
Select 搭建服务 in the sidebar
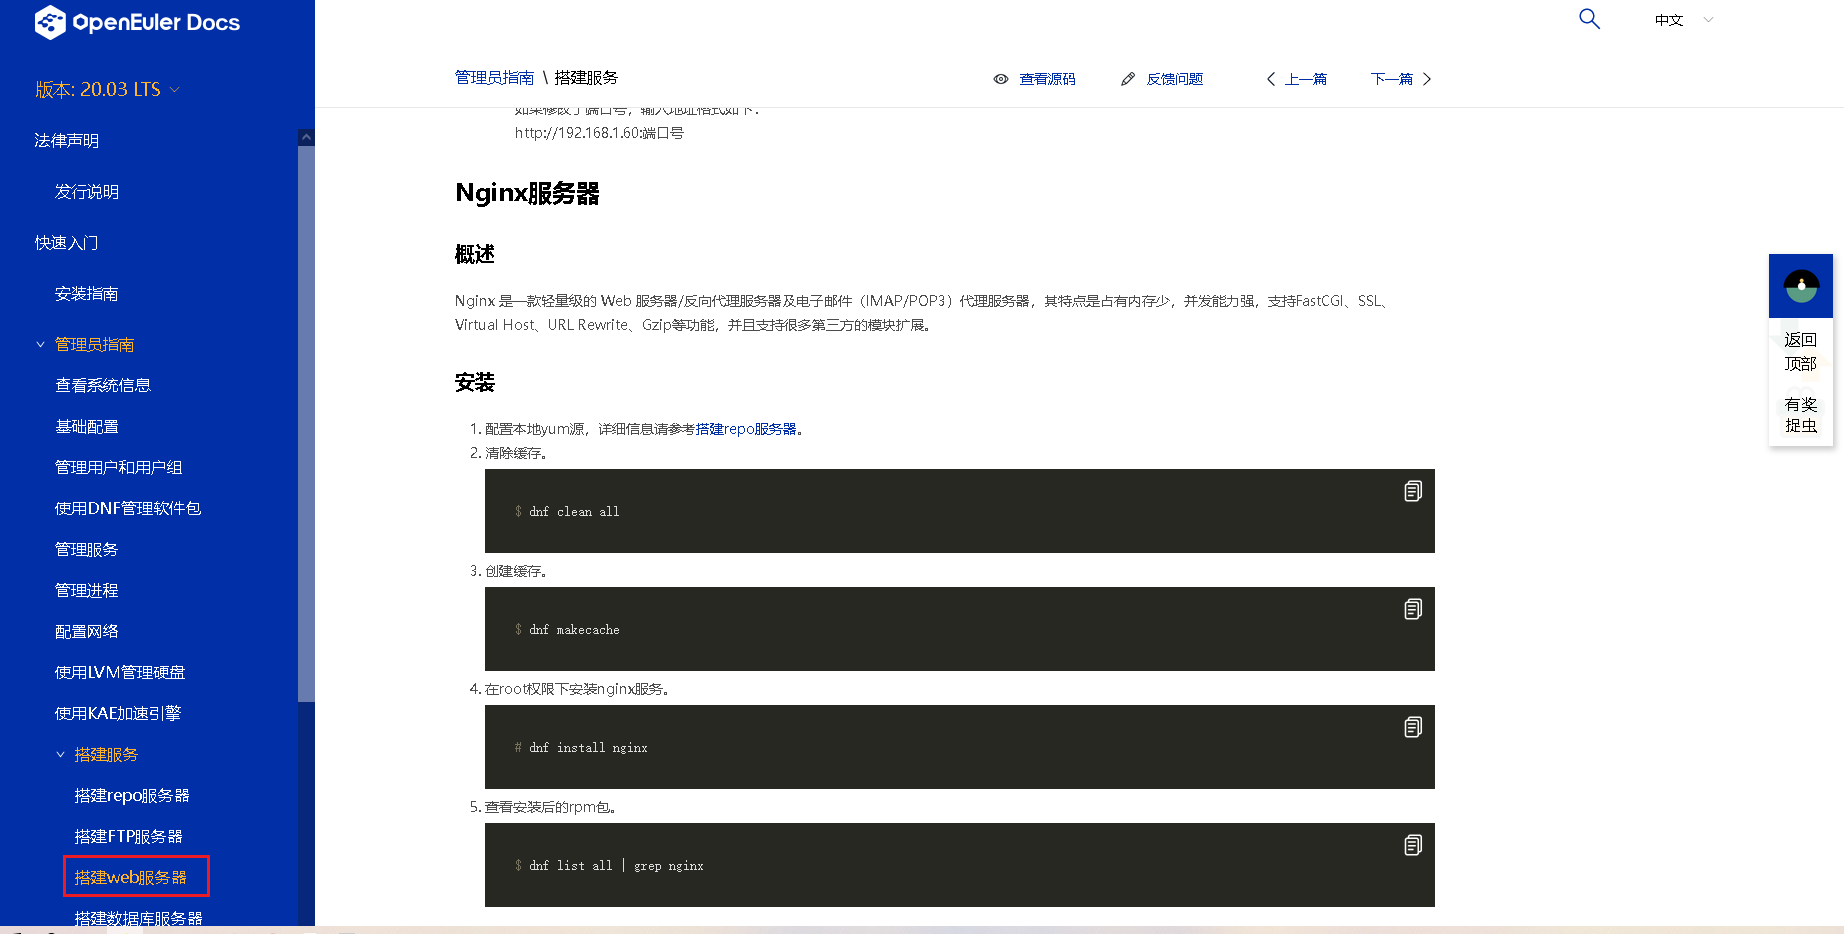(106, 755)
